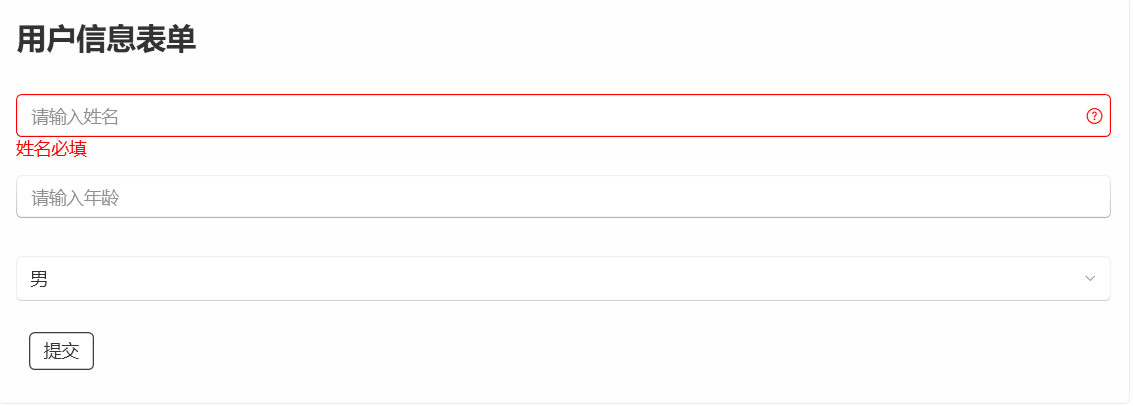Screen dimensions: 1133x406
Task: Expand gender options via down arrow
Action: pyautogui.click(x=1090, y=279)
